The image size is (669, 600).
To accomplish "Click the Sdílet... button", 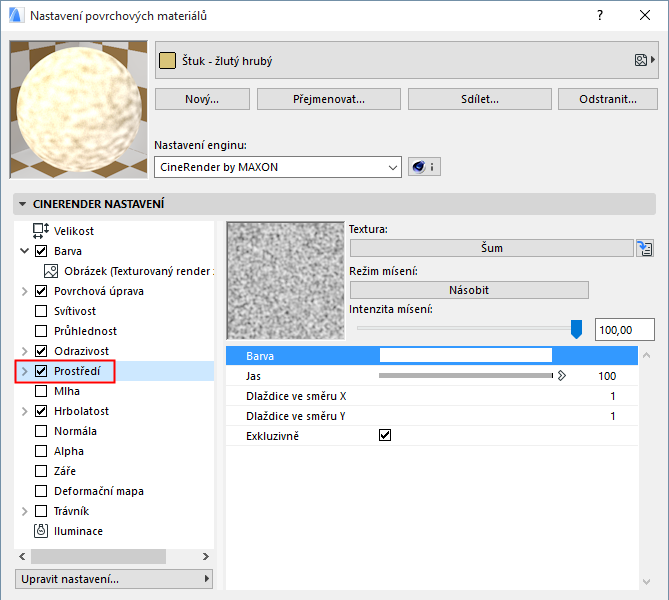I will (480, 99).
